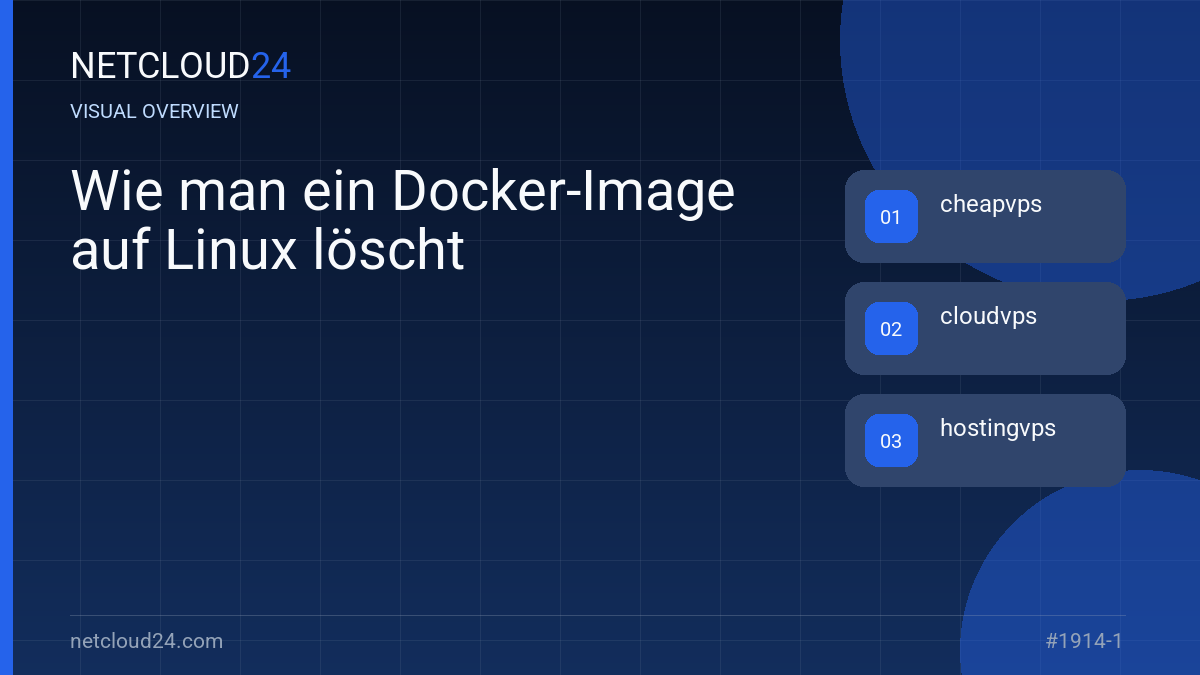The width and height of the screenshot is (1200, 675).
Task: Click the netcloud24.com footer link
Action: pos(147,641)
